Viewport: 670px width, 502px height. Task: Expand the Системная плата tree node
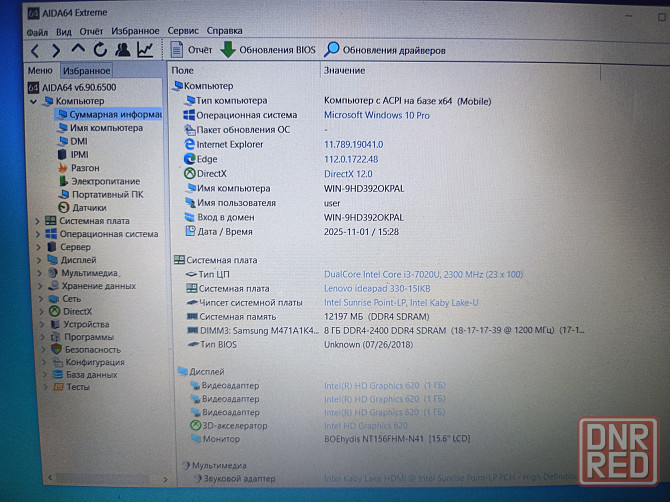tap(37, 221)
